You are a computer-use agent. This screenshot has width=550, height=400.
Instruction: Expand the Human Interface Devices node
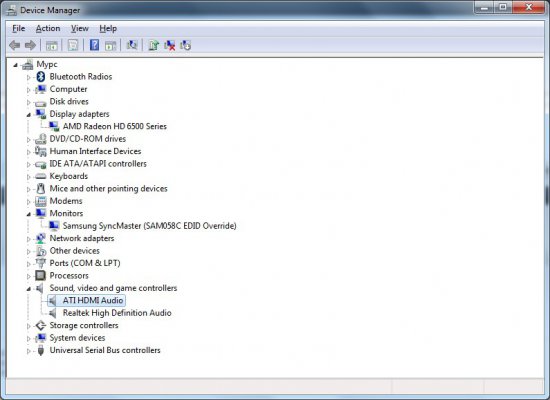29,152
